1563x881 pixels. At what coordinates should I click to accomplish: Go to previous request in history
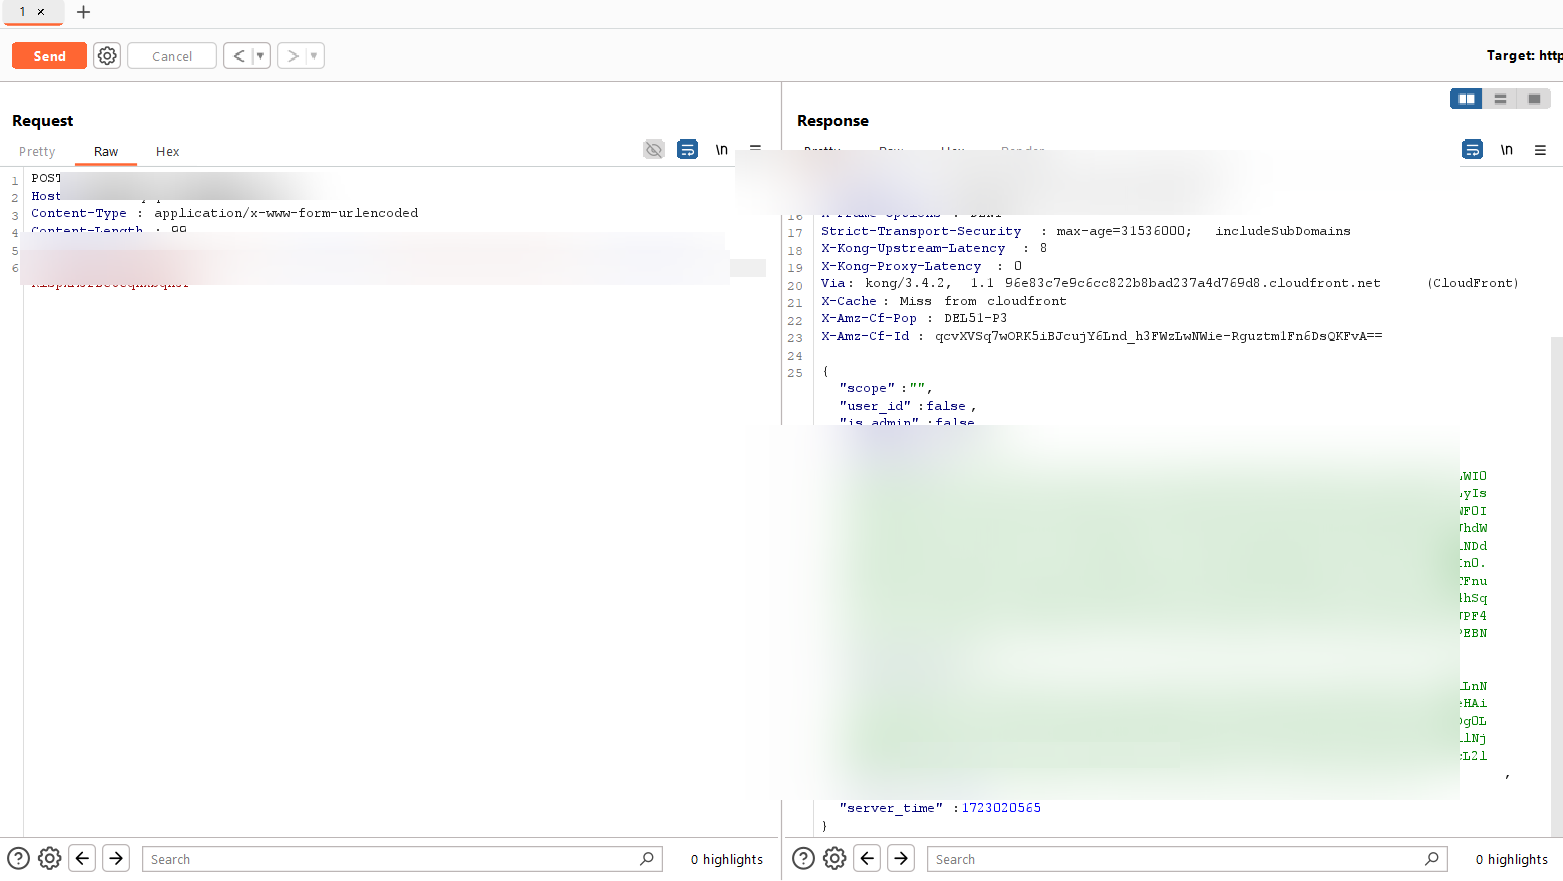coord(238,56)
